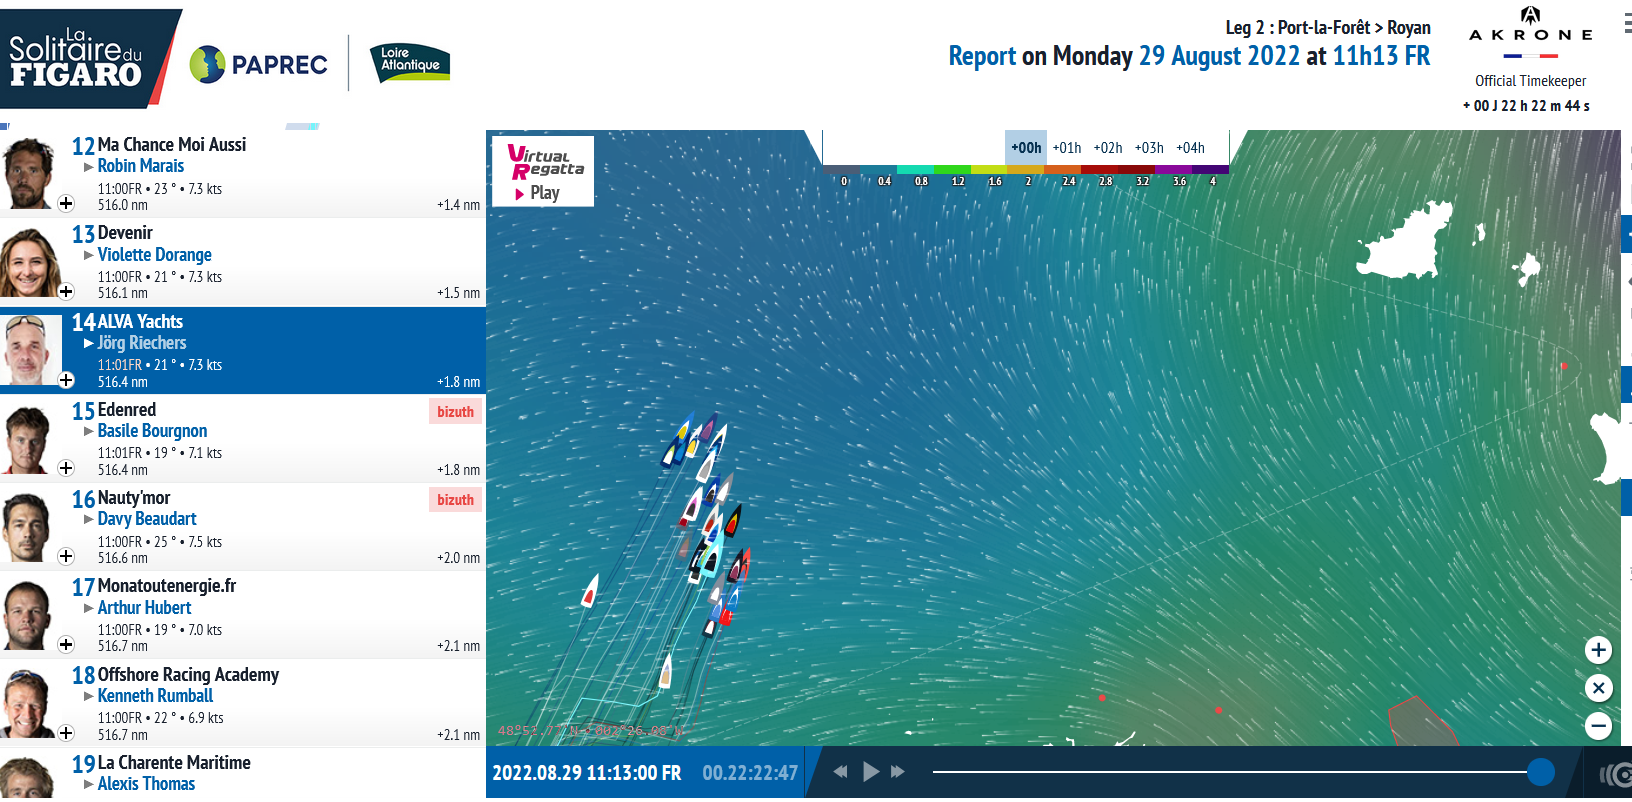Step the timeline forward

[x=898, y=772]
